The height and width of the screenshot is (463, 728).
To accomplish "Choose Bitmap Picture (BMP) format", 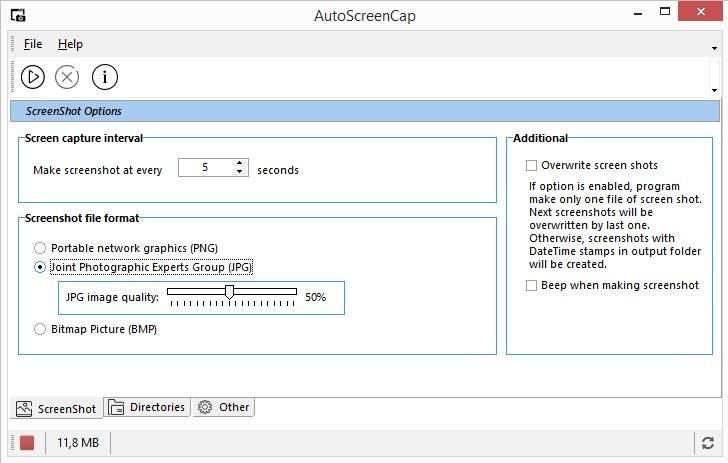I will point(40,329).
